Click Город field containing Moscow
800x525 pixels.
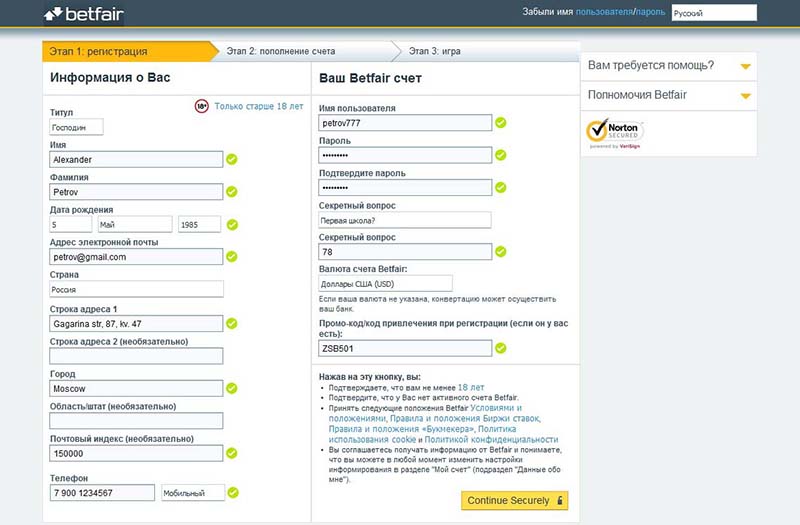click(x=136, y=388)
